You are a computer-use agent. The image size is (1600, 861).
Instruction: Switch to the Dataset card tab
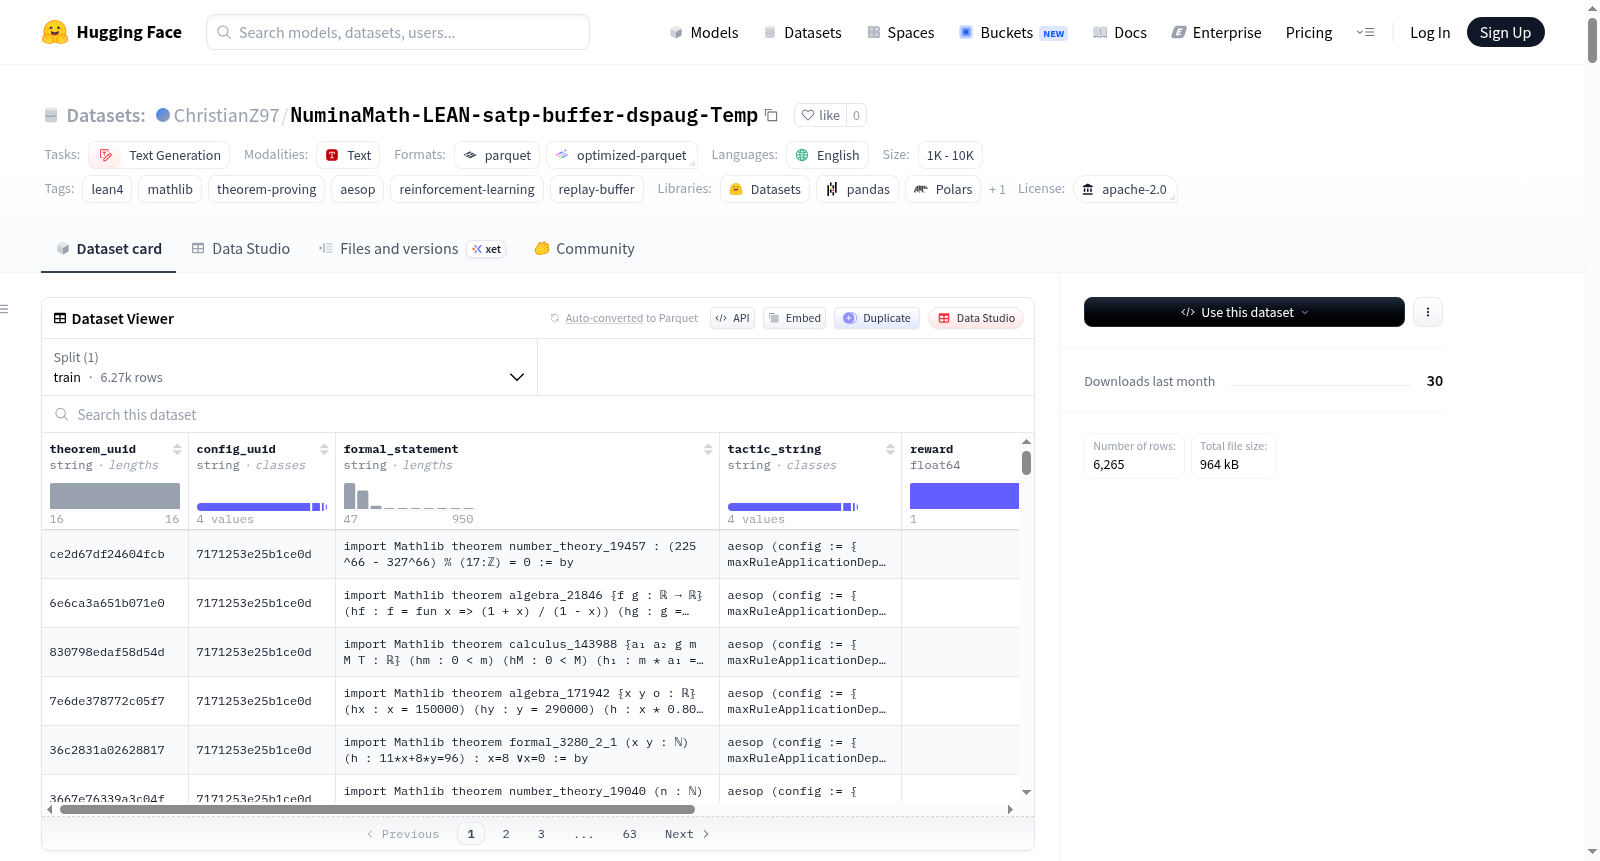[x=108, y=249]
